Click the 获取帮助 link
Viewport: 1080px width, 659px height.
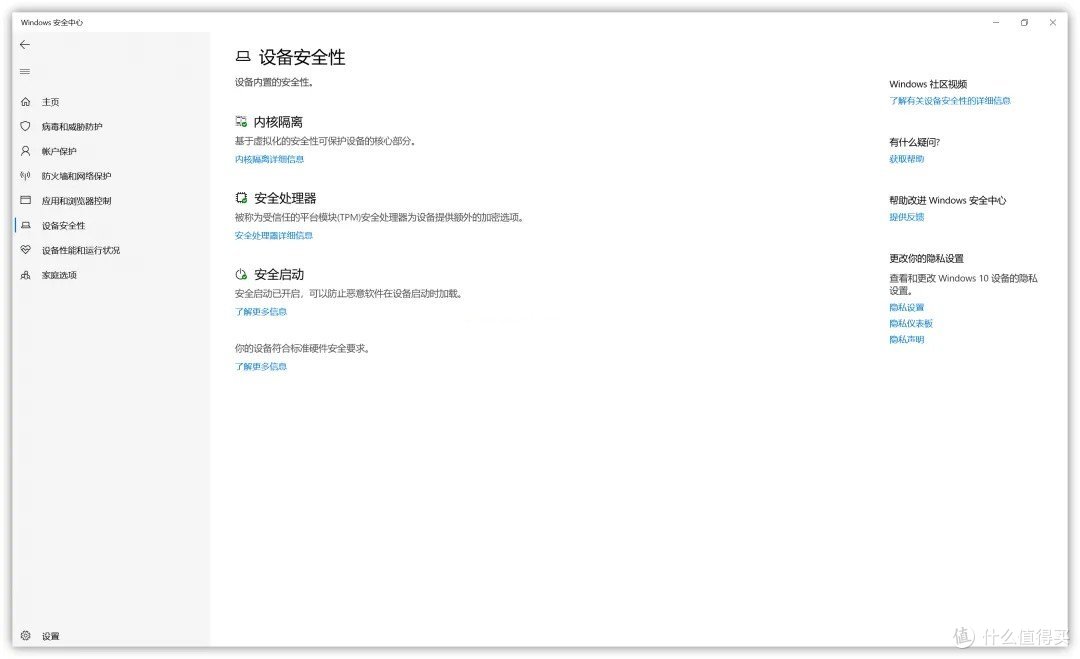click(x=906, y=159)
